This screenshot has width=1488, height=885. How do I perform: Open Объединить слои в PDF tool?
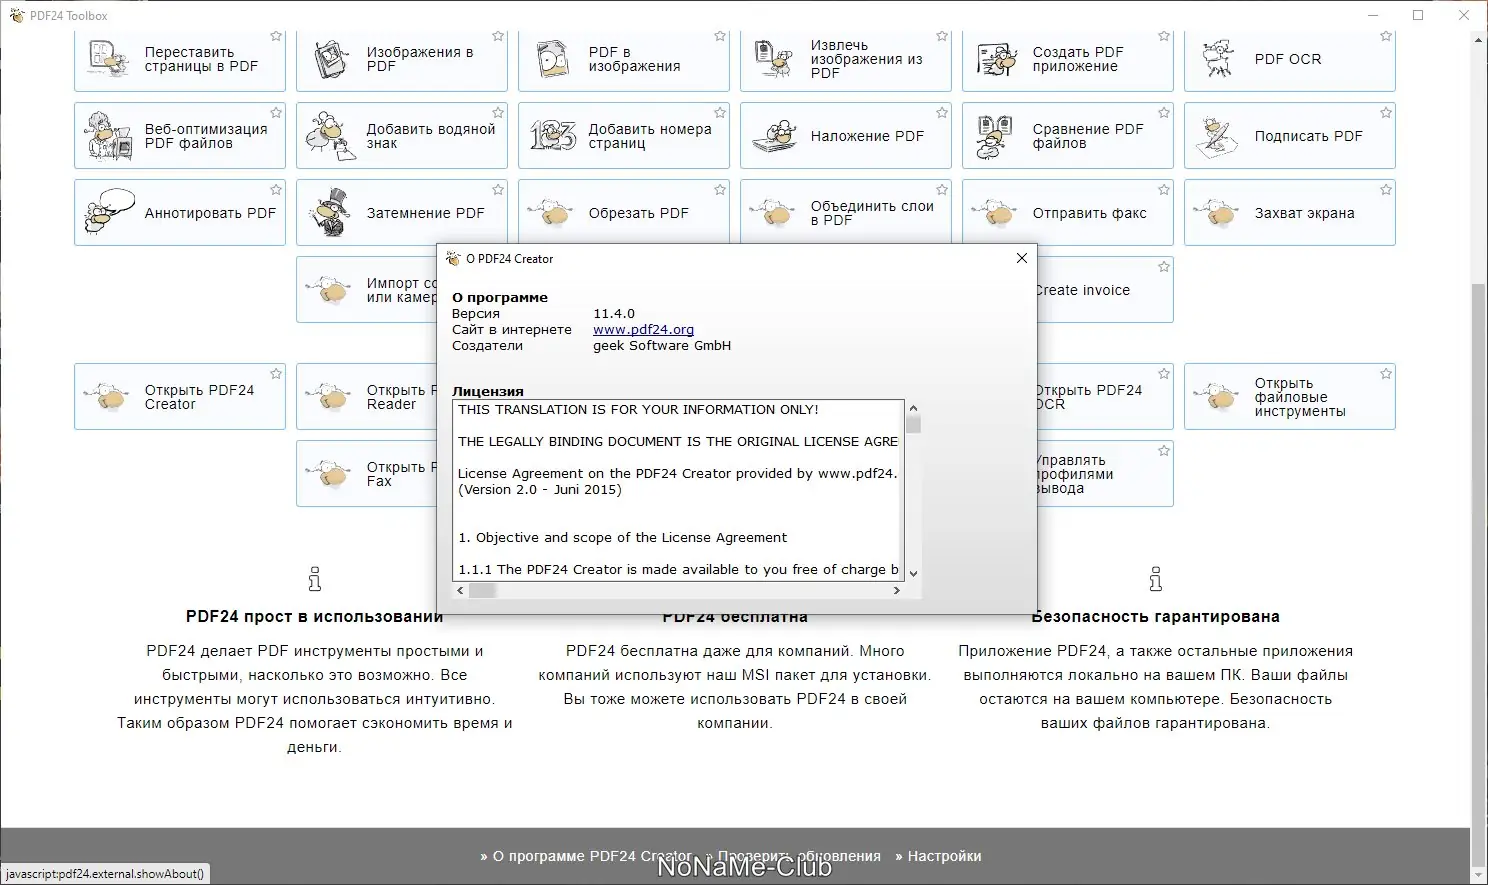pyautogui.click(x=846, y=213)
